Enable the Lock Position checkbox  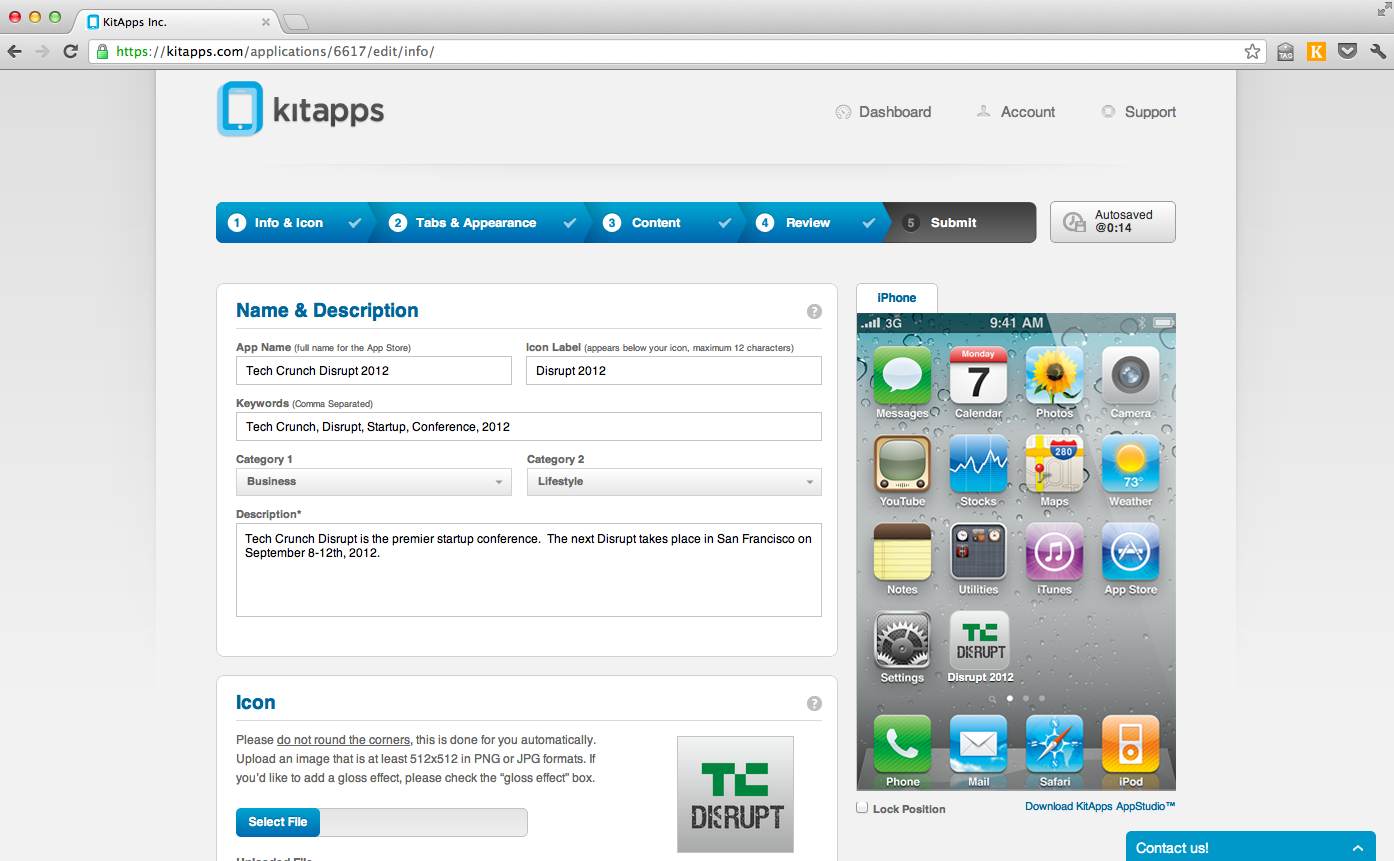tap(862, 808)
